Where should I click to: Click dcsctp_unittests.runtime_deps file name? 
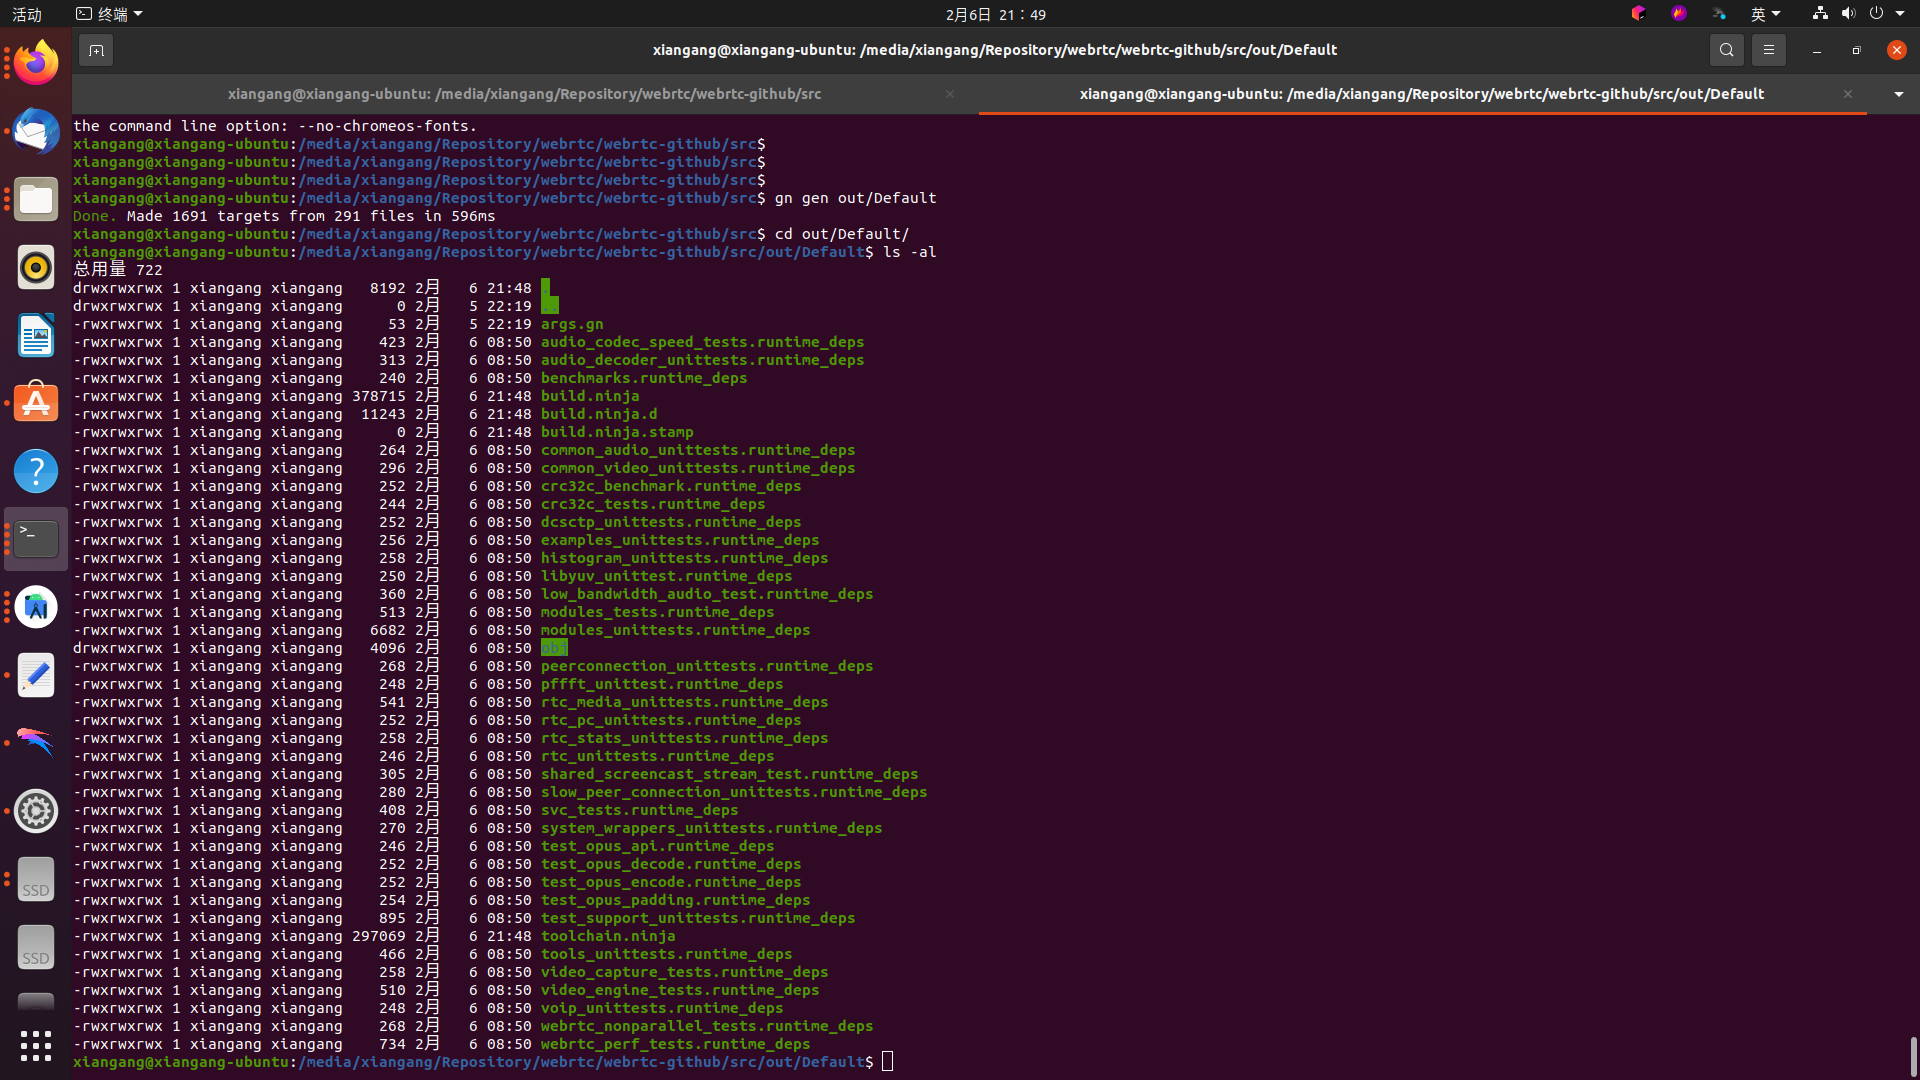coord(671,522)
